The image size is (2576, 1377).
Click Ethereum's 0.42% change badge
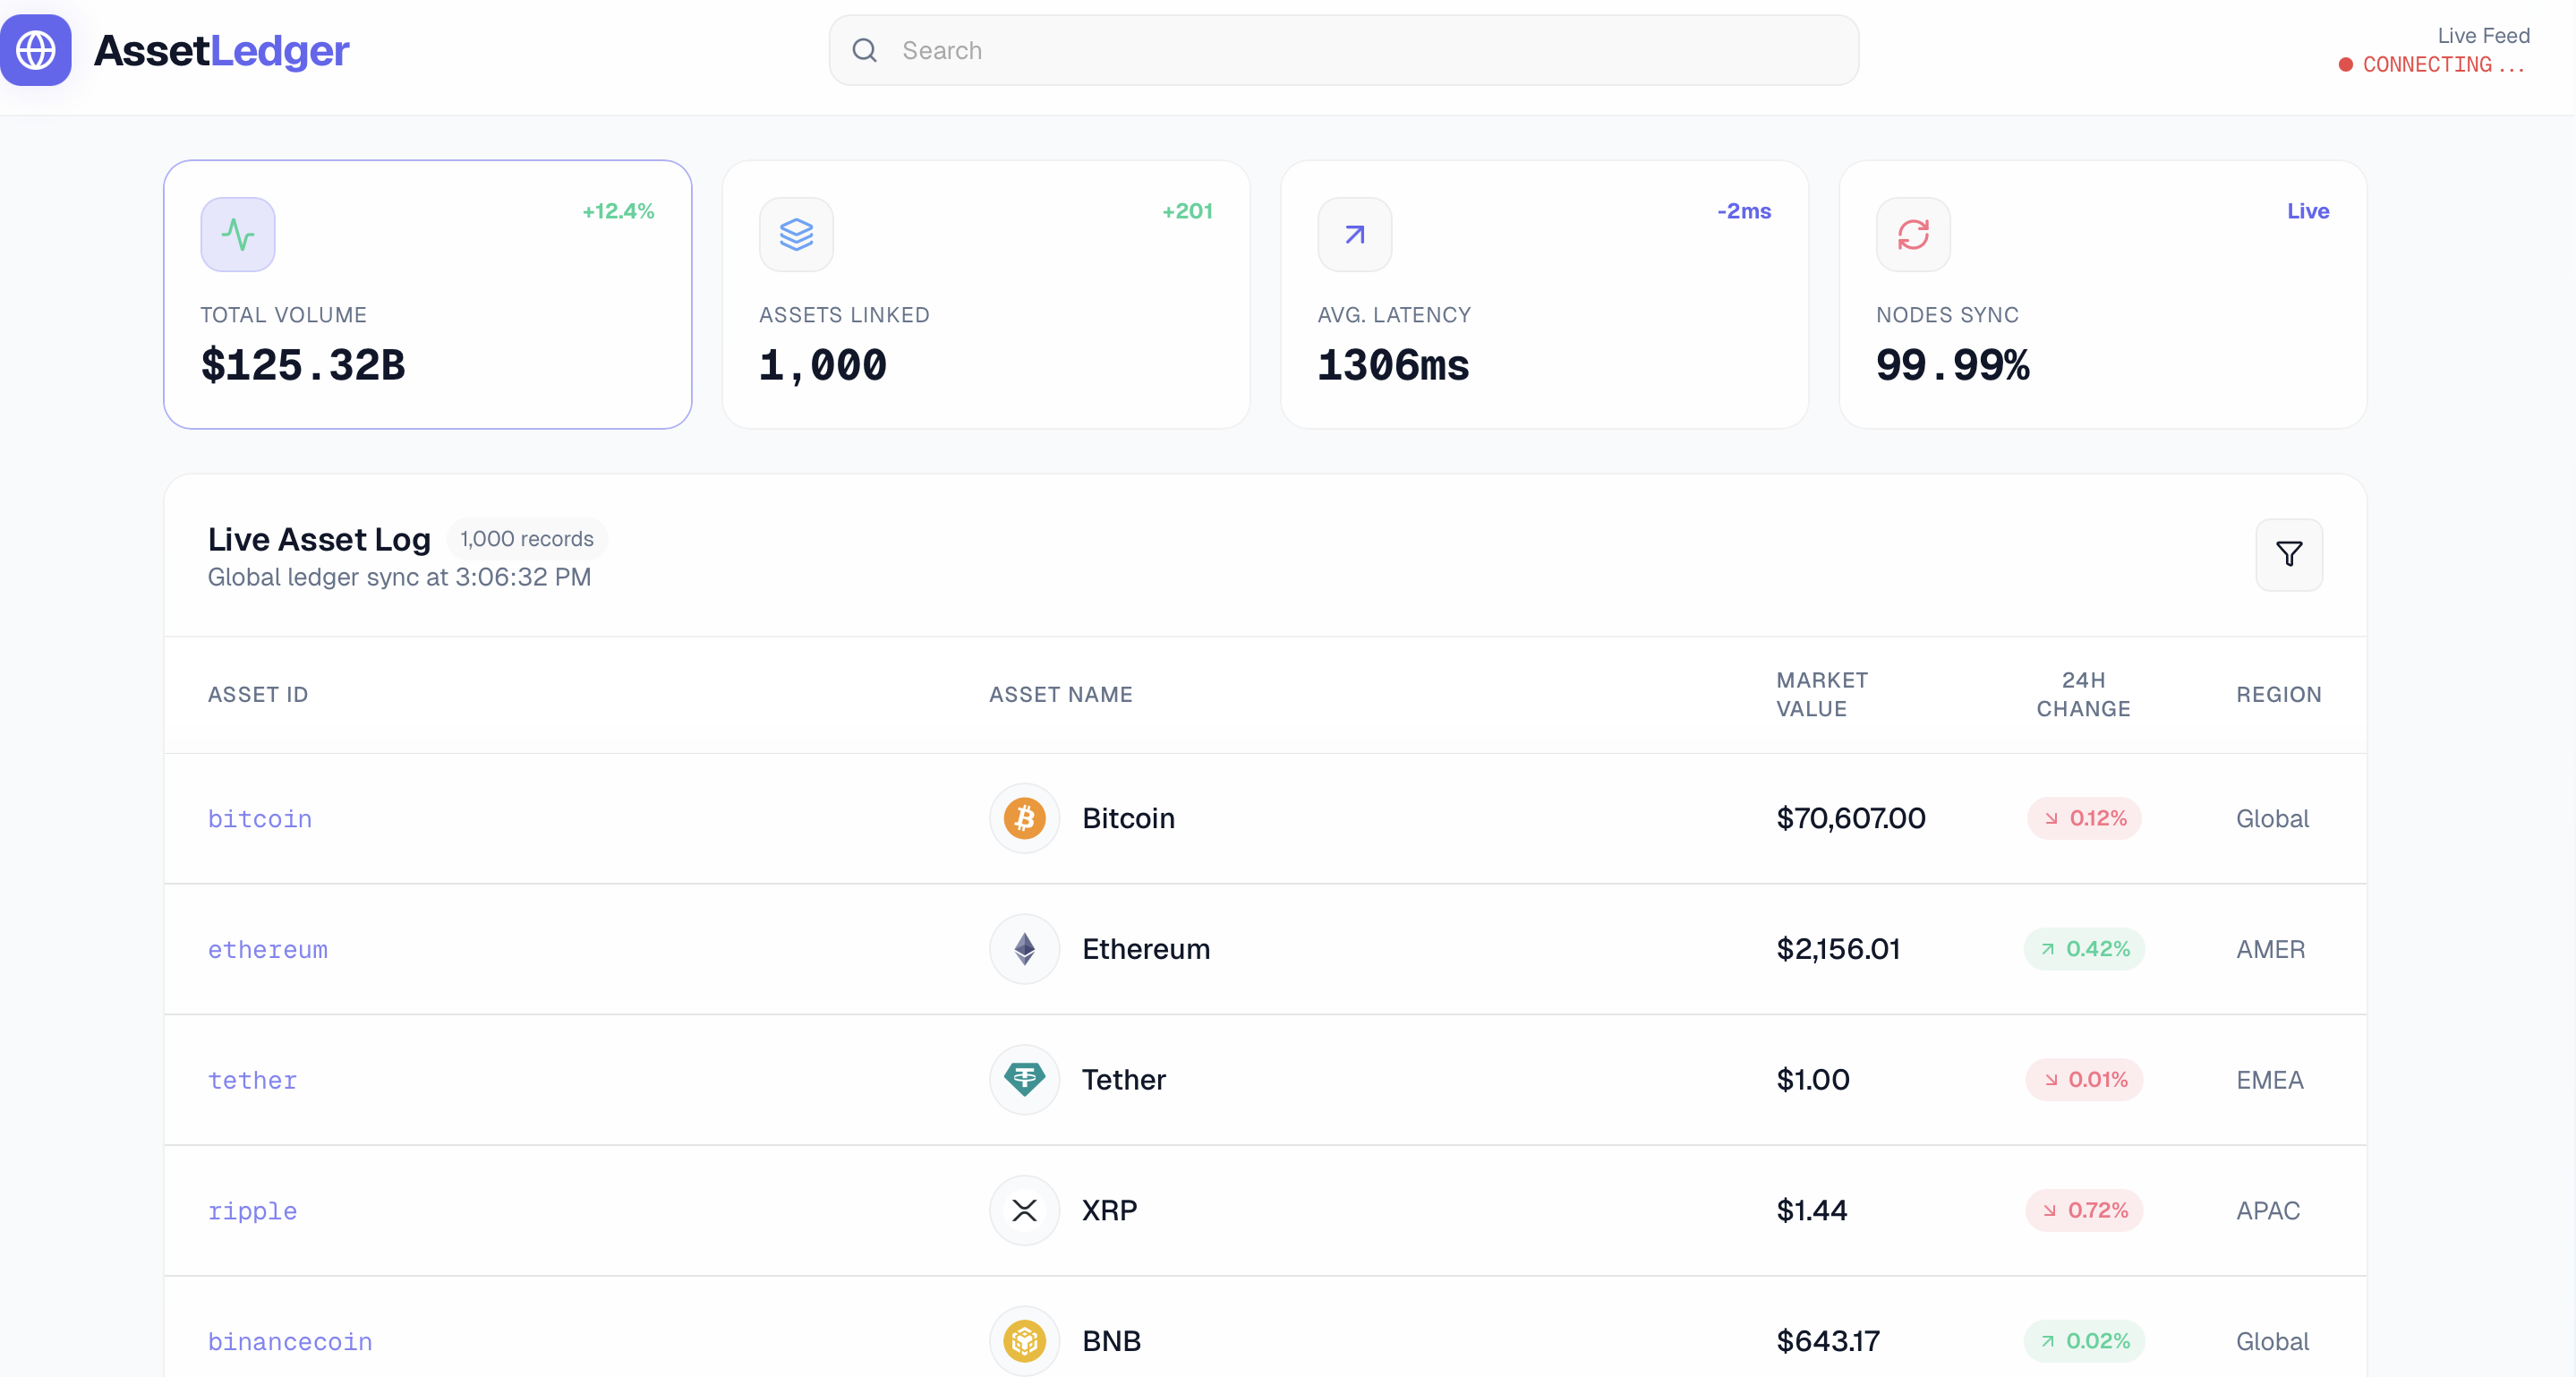(2084, 949)
